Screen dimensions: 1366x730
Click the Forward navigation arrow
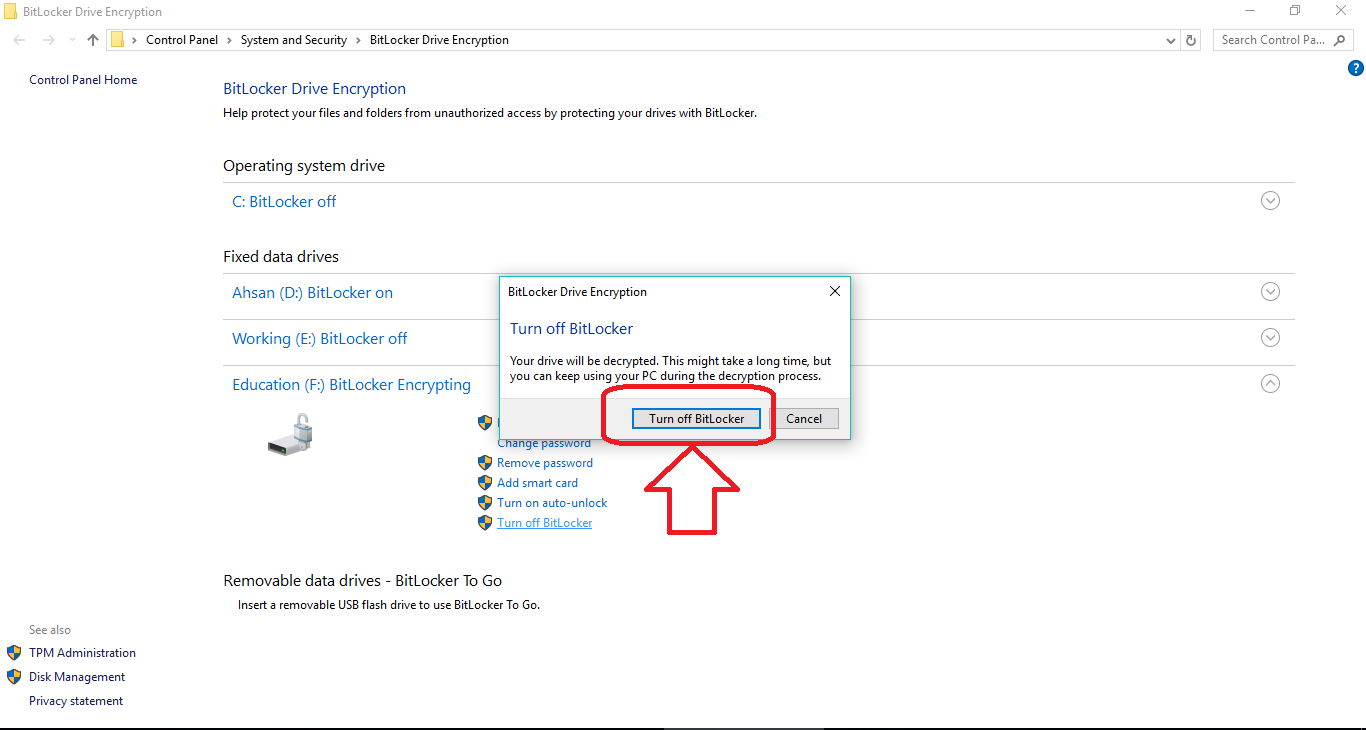click(48, 40)
